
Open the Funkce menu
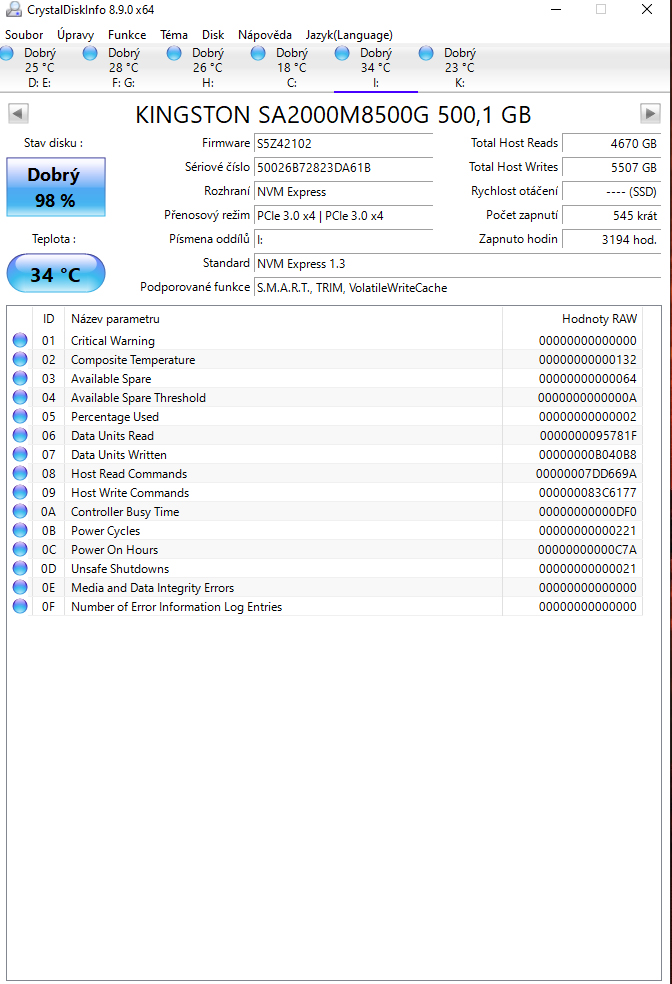127,35
